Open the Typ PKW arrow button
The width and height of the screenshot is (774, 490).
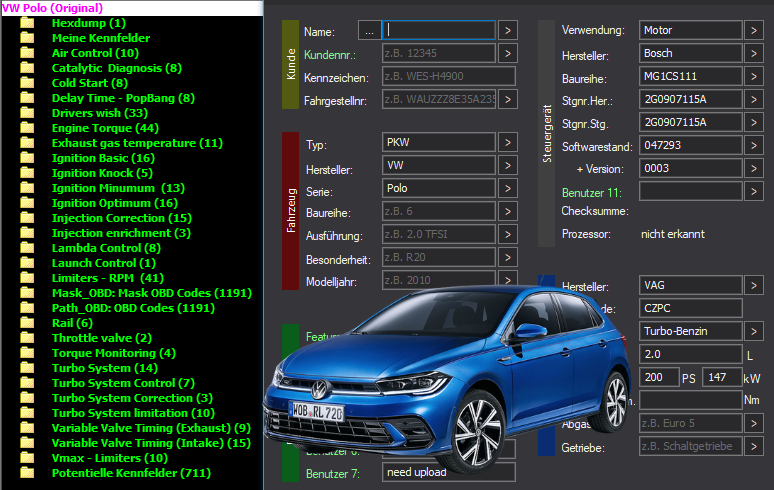point(507,142)
